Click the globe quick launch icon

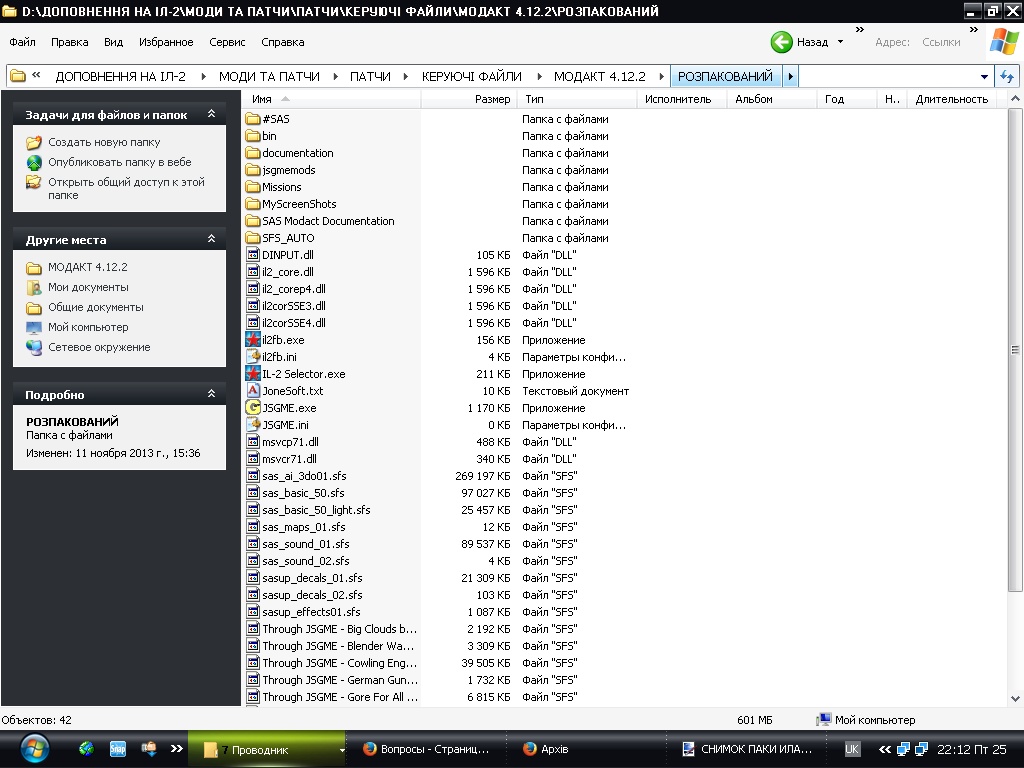click(86, 749)
